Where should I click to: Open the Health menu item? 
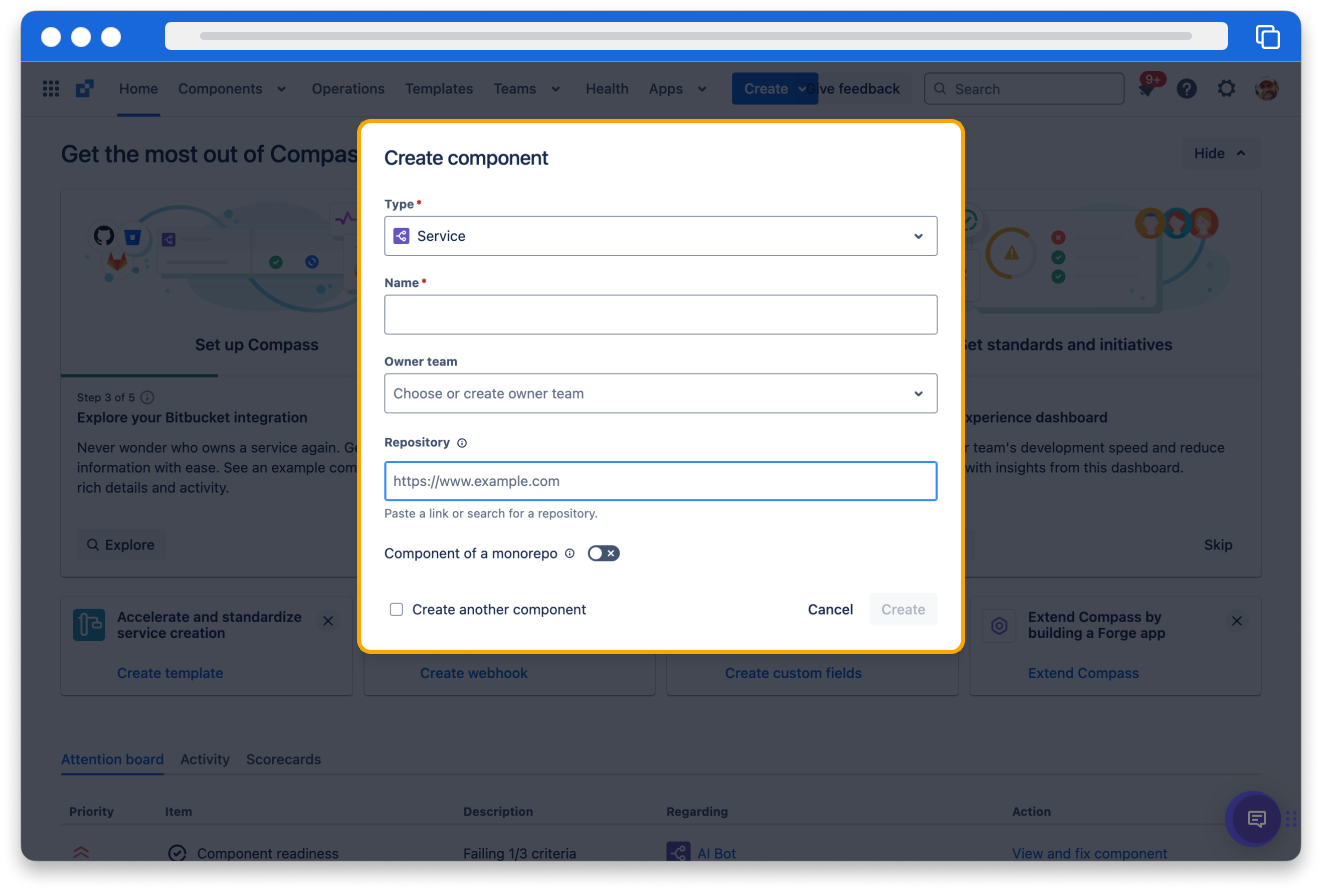607,89
